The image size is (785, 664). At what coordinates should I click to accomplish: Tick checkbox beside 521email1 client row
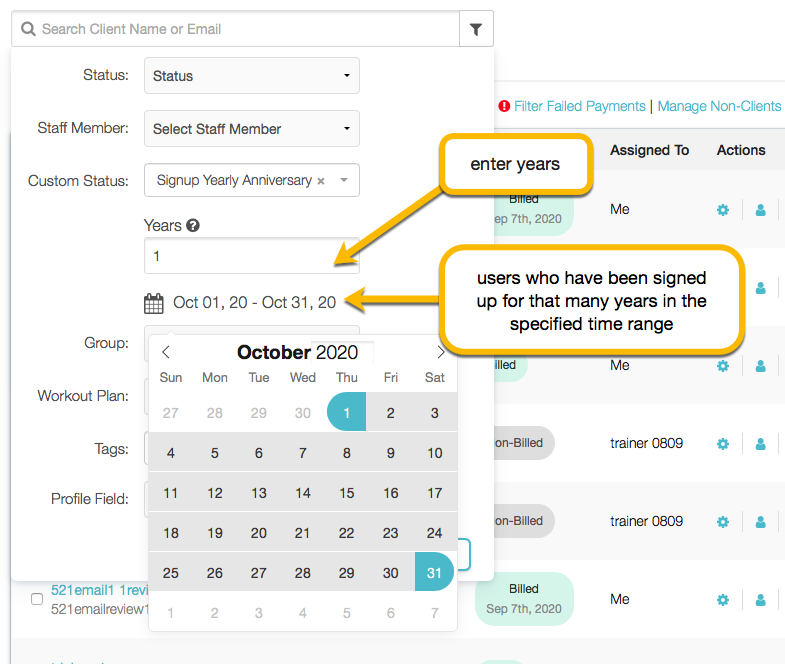coord(37,599)
